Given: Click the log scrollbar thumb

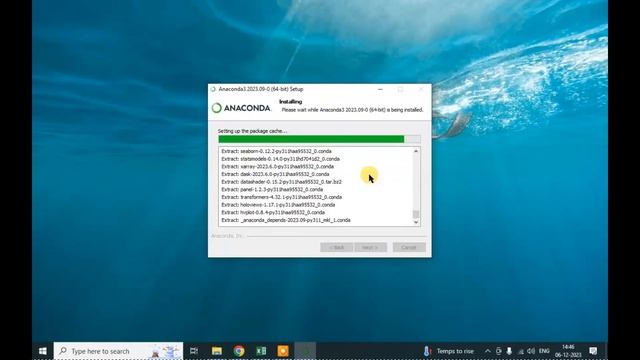Looking at the screenshot, I should (x=416, y=214).
